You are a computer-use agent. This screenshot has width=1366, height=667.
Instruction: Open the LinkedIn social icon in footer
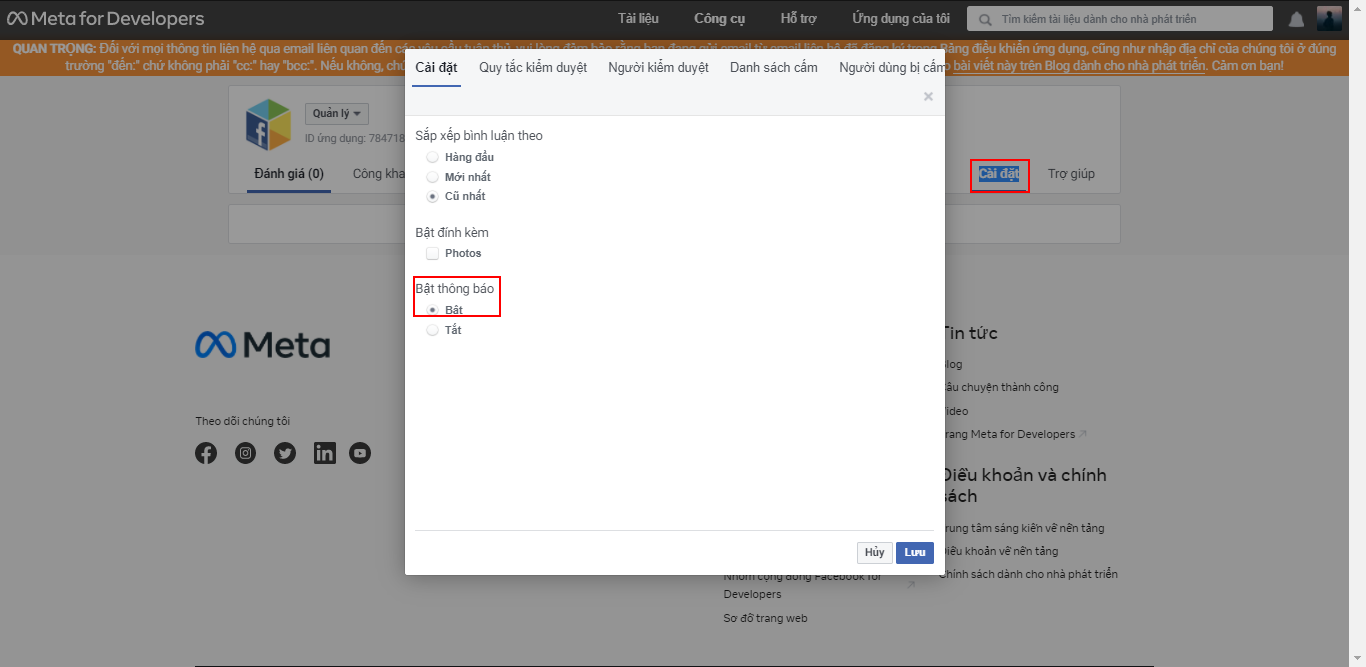coord(324,453)
